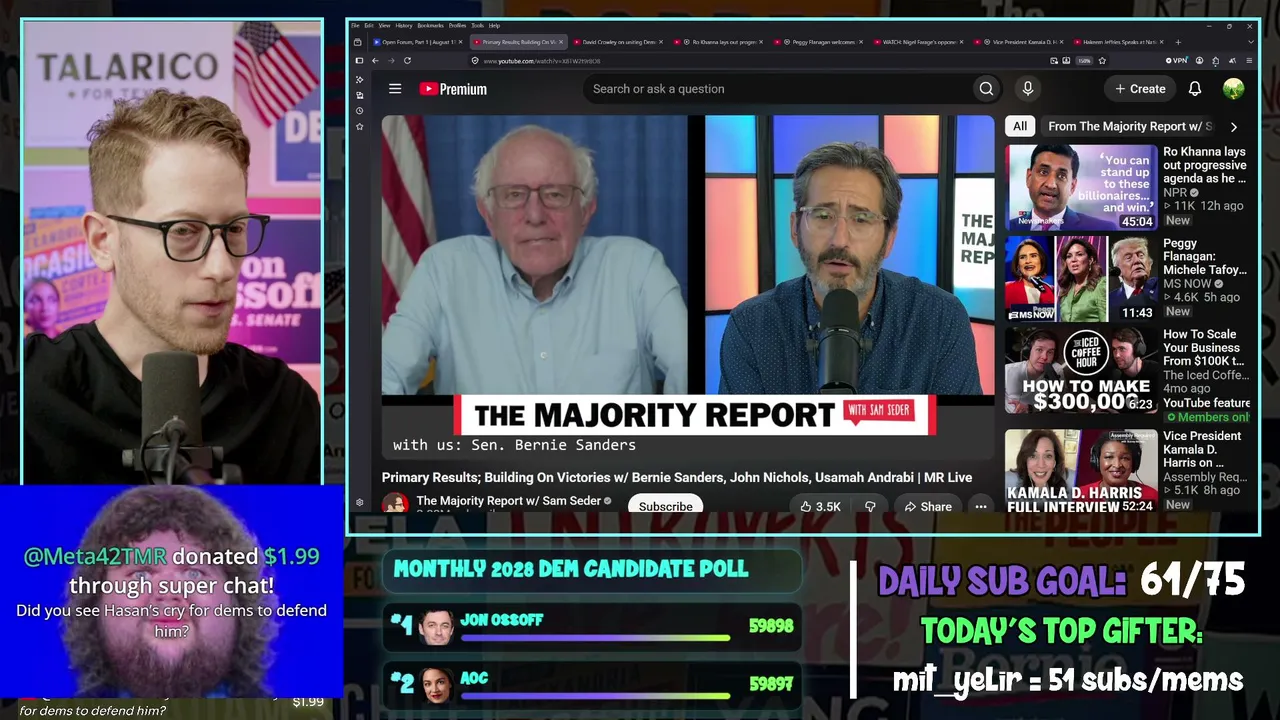
Task: Click the Iced Coffee Hour video thumbnail
Action: pyautogui.click(x=1081, y=370)
